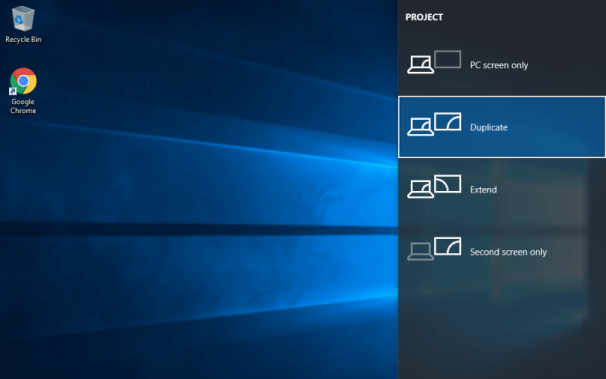Screen dimensions: 606x379
Task: Click the Recycle Bin text label
Action: tap(23, 39)
